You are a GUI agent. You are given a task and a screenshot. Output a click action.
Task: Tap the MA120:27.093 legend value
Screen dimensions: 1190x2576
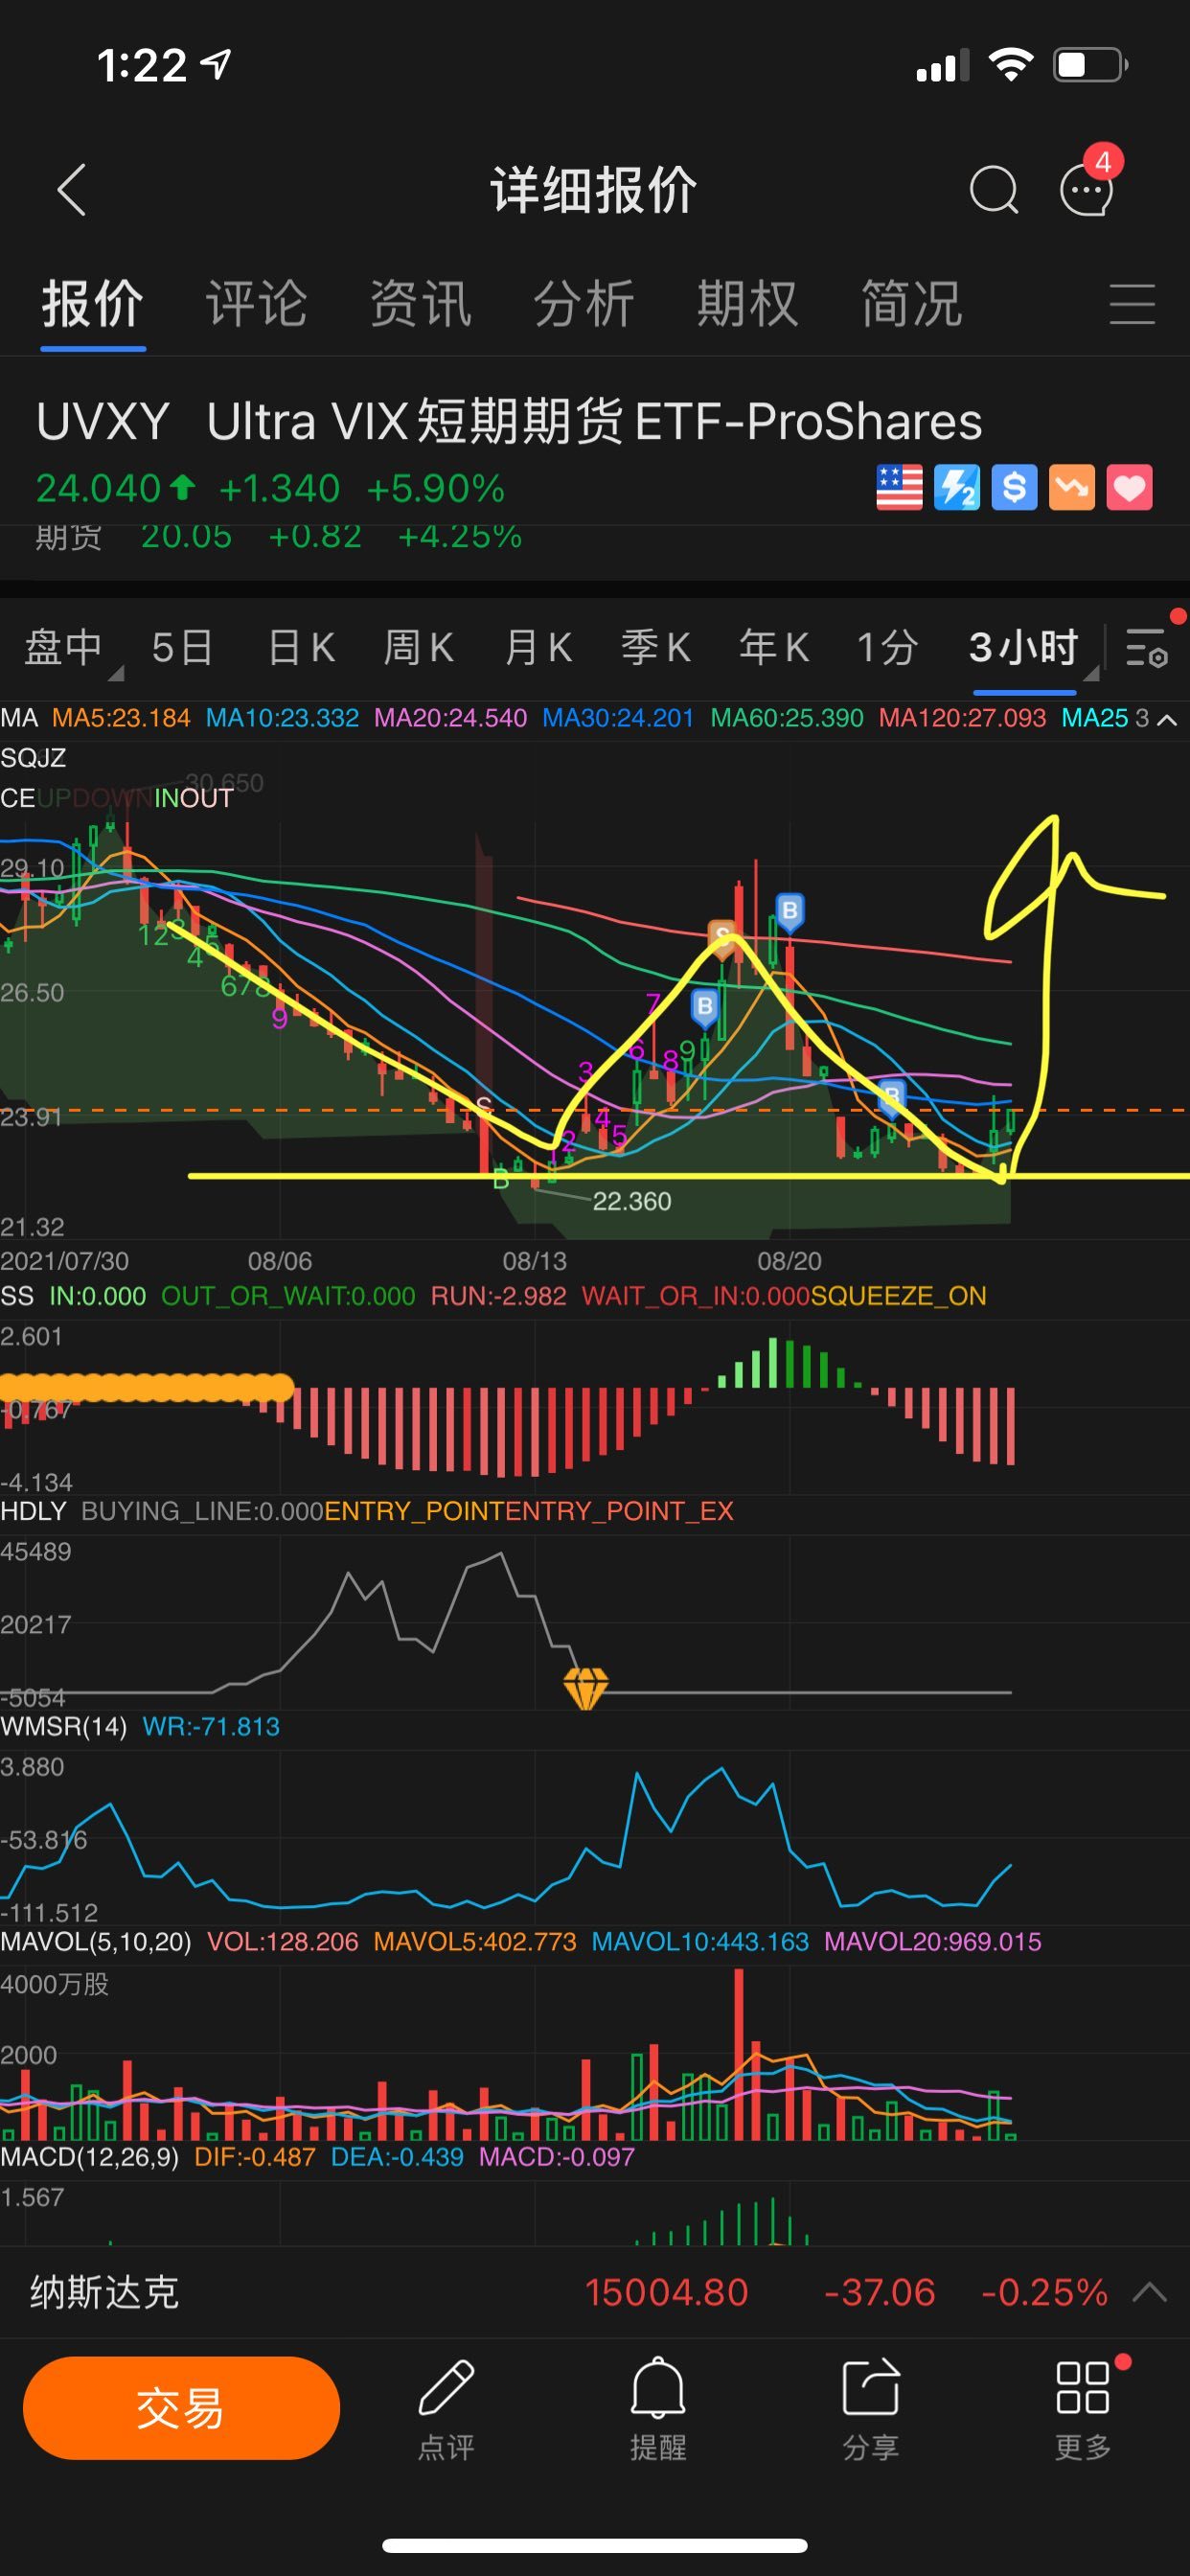click(962, 718)
